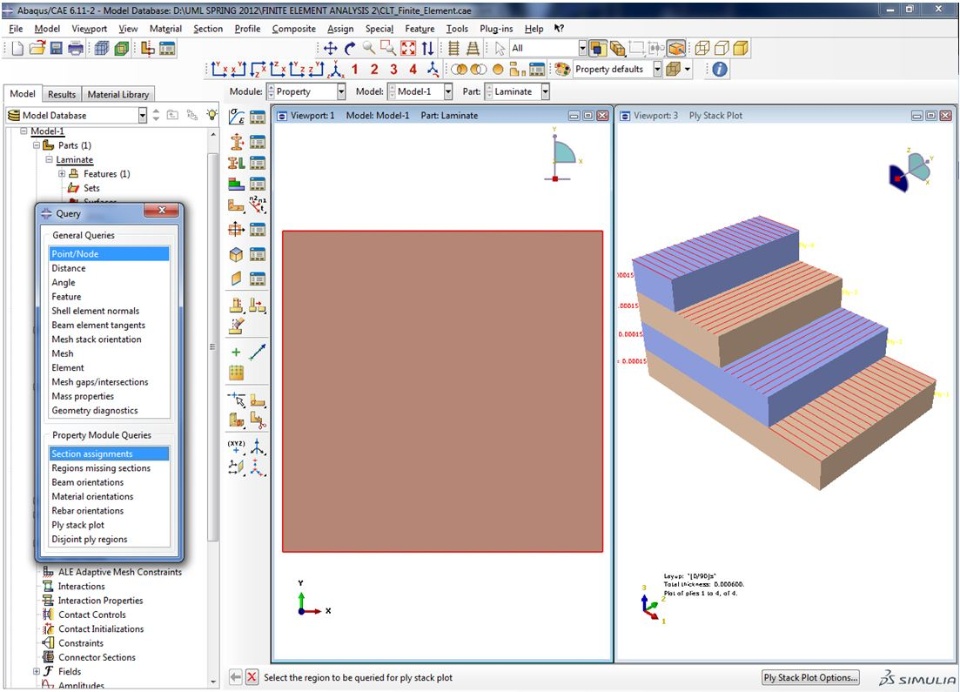
Task: Open the Composite menu
Action: click(x=293, y=29)
